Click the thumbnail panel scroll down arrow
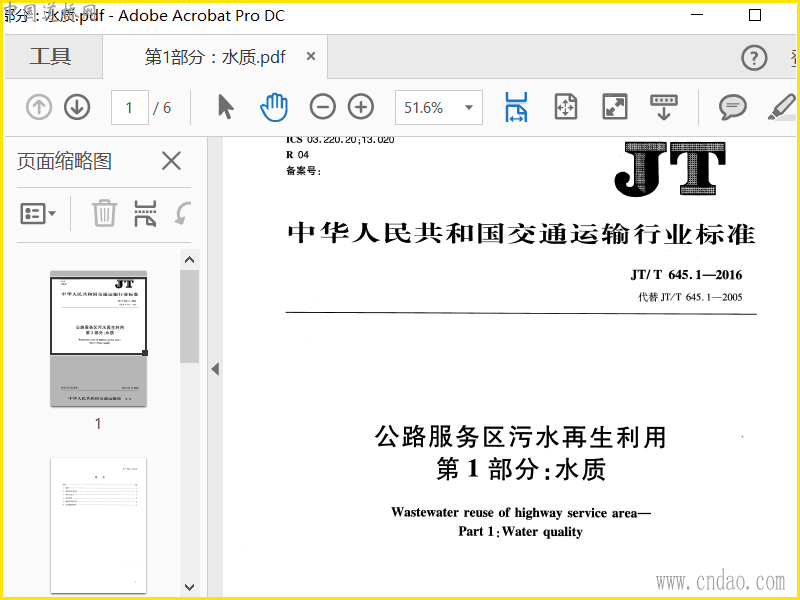Screen dimensions: 800x600 [x=189, y=587]
